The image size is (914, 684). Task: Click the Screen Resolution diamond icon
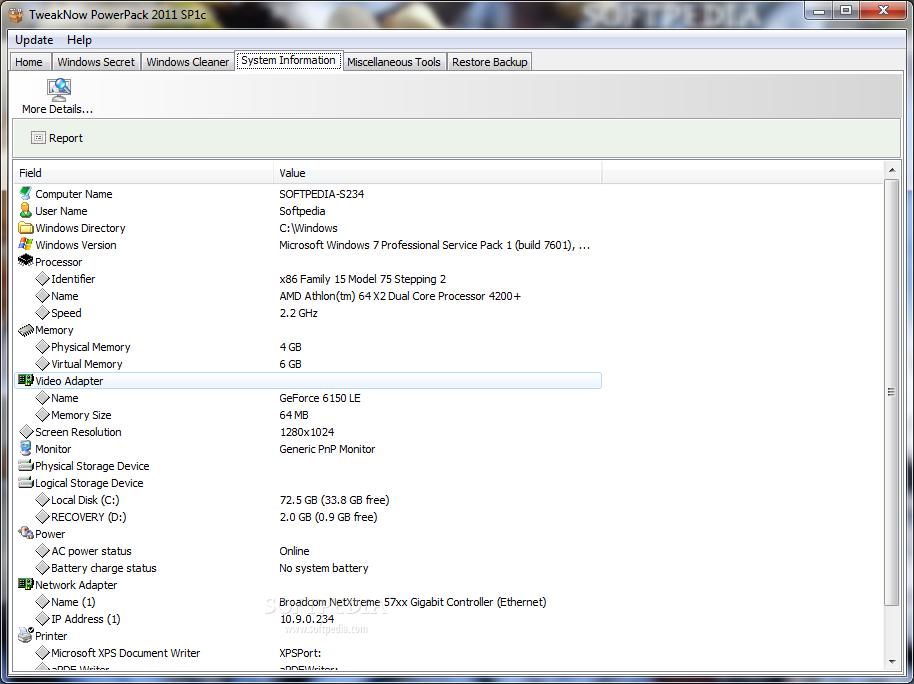click(x=26, y=432)
